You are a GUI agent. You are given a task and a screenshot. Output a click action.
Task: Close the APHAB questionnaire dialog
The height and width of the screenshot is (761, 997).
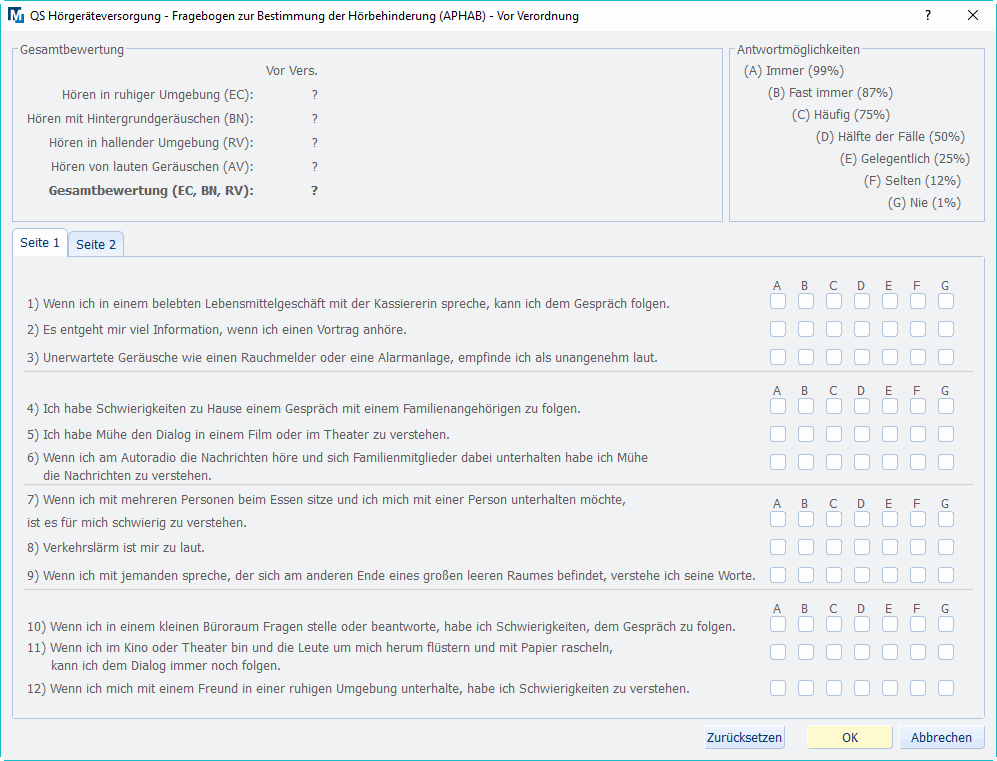[x=973, y=15]
